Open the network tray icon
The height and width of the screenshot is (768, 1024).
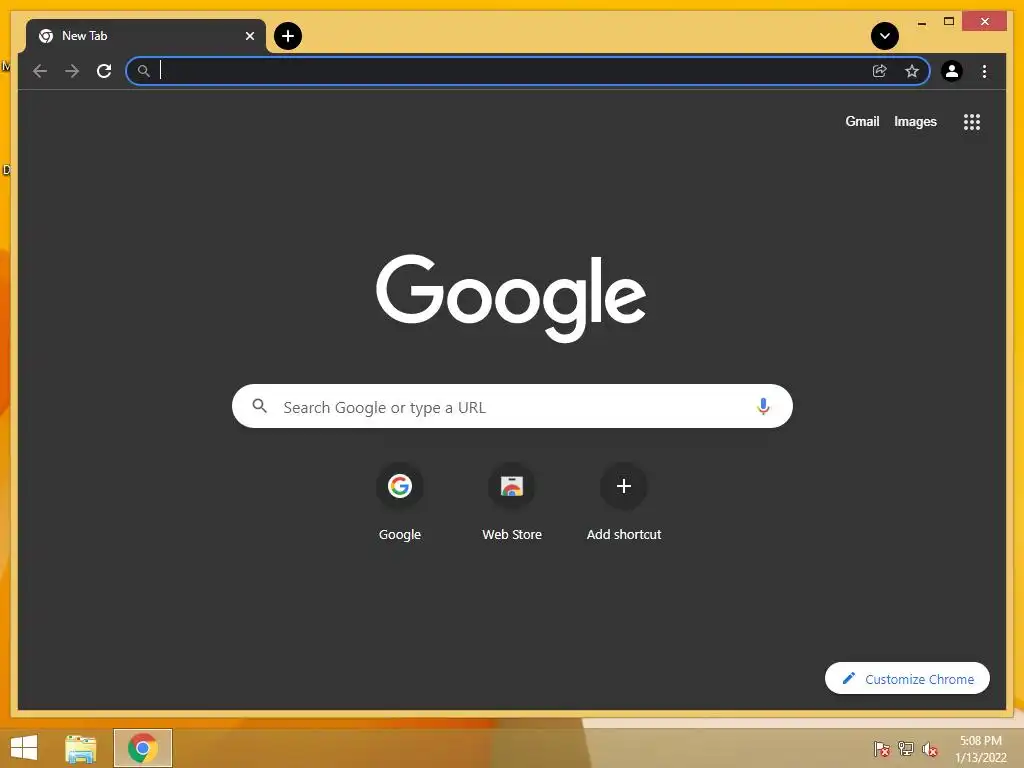(906, 749)
